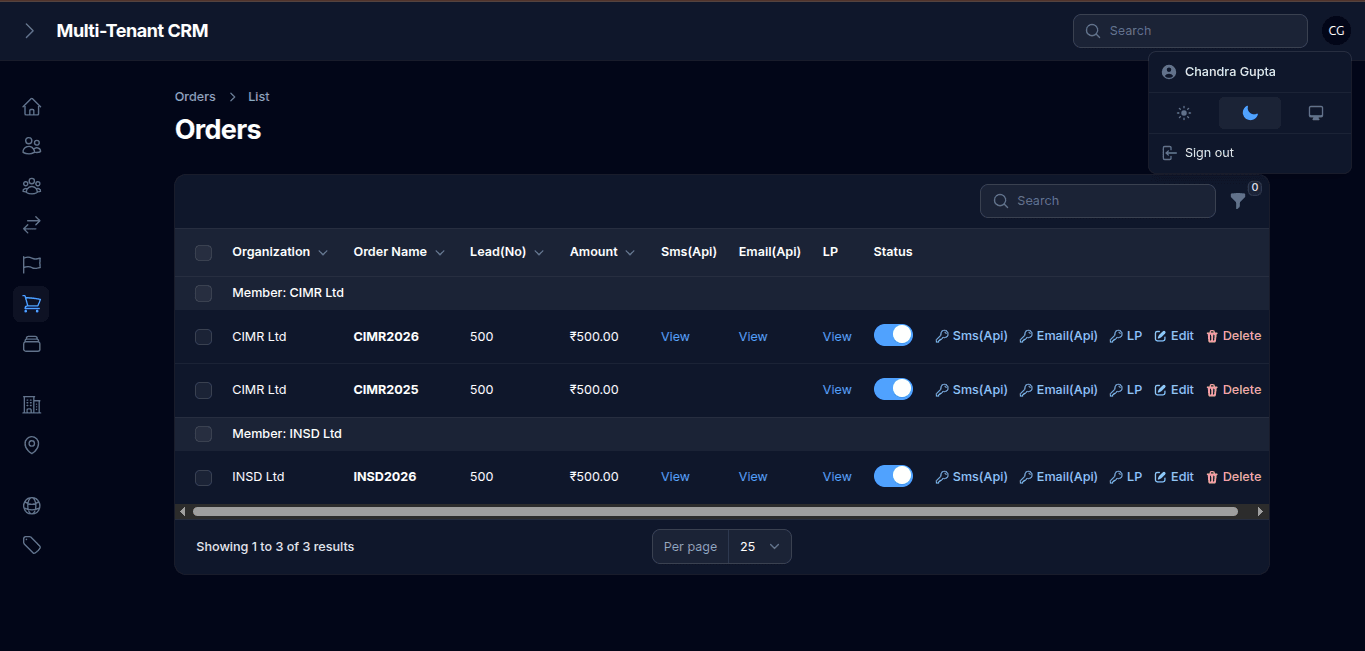Image resolution: width=1365 pixels, height=651 pixels.
Task: Open the Home dashboard sidebar icon
Action: click(31, 107)
